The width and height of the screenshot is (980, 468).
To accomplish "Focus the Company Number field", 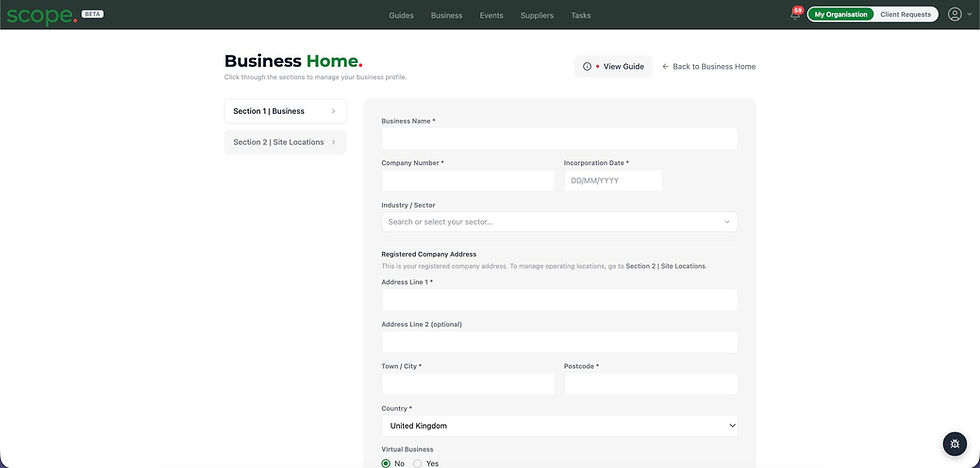I will coord(468,181).
